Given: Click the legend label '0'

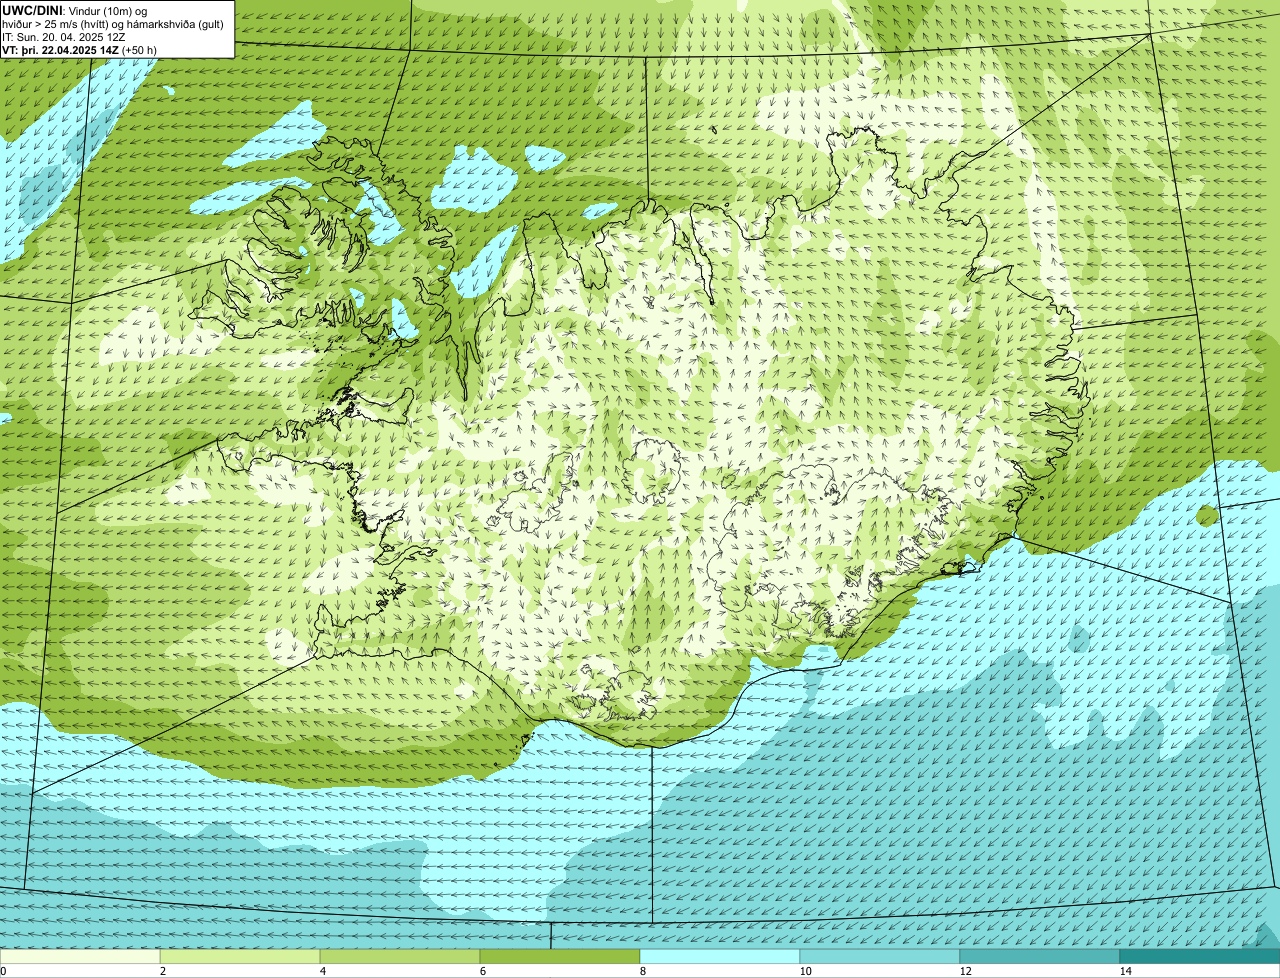Looking at the screenshot, I should pyautogui.click(x=3, y=971).
